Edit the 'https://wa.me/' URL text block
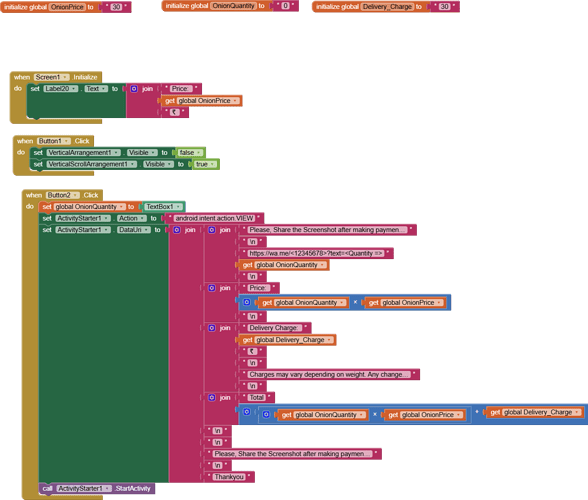 (316, 253)
